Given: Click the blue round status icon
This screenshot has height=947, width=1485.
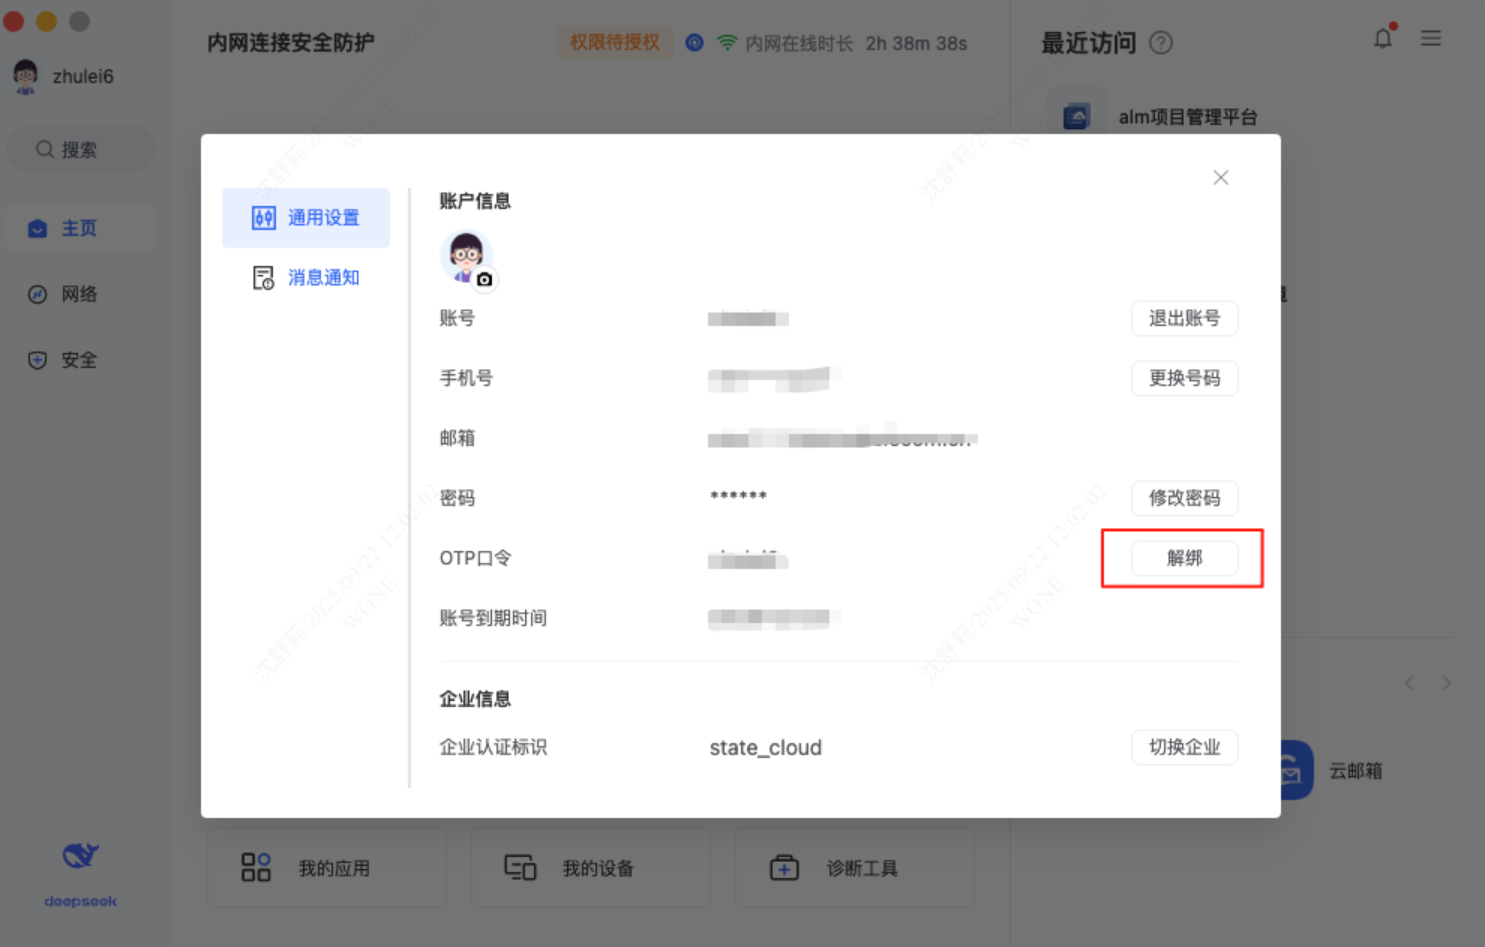Looking at the screenshot, I should pyautogui.click(x=694, y=43).
